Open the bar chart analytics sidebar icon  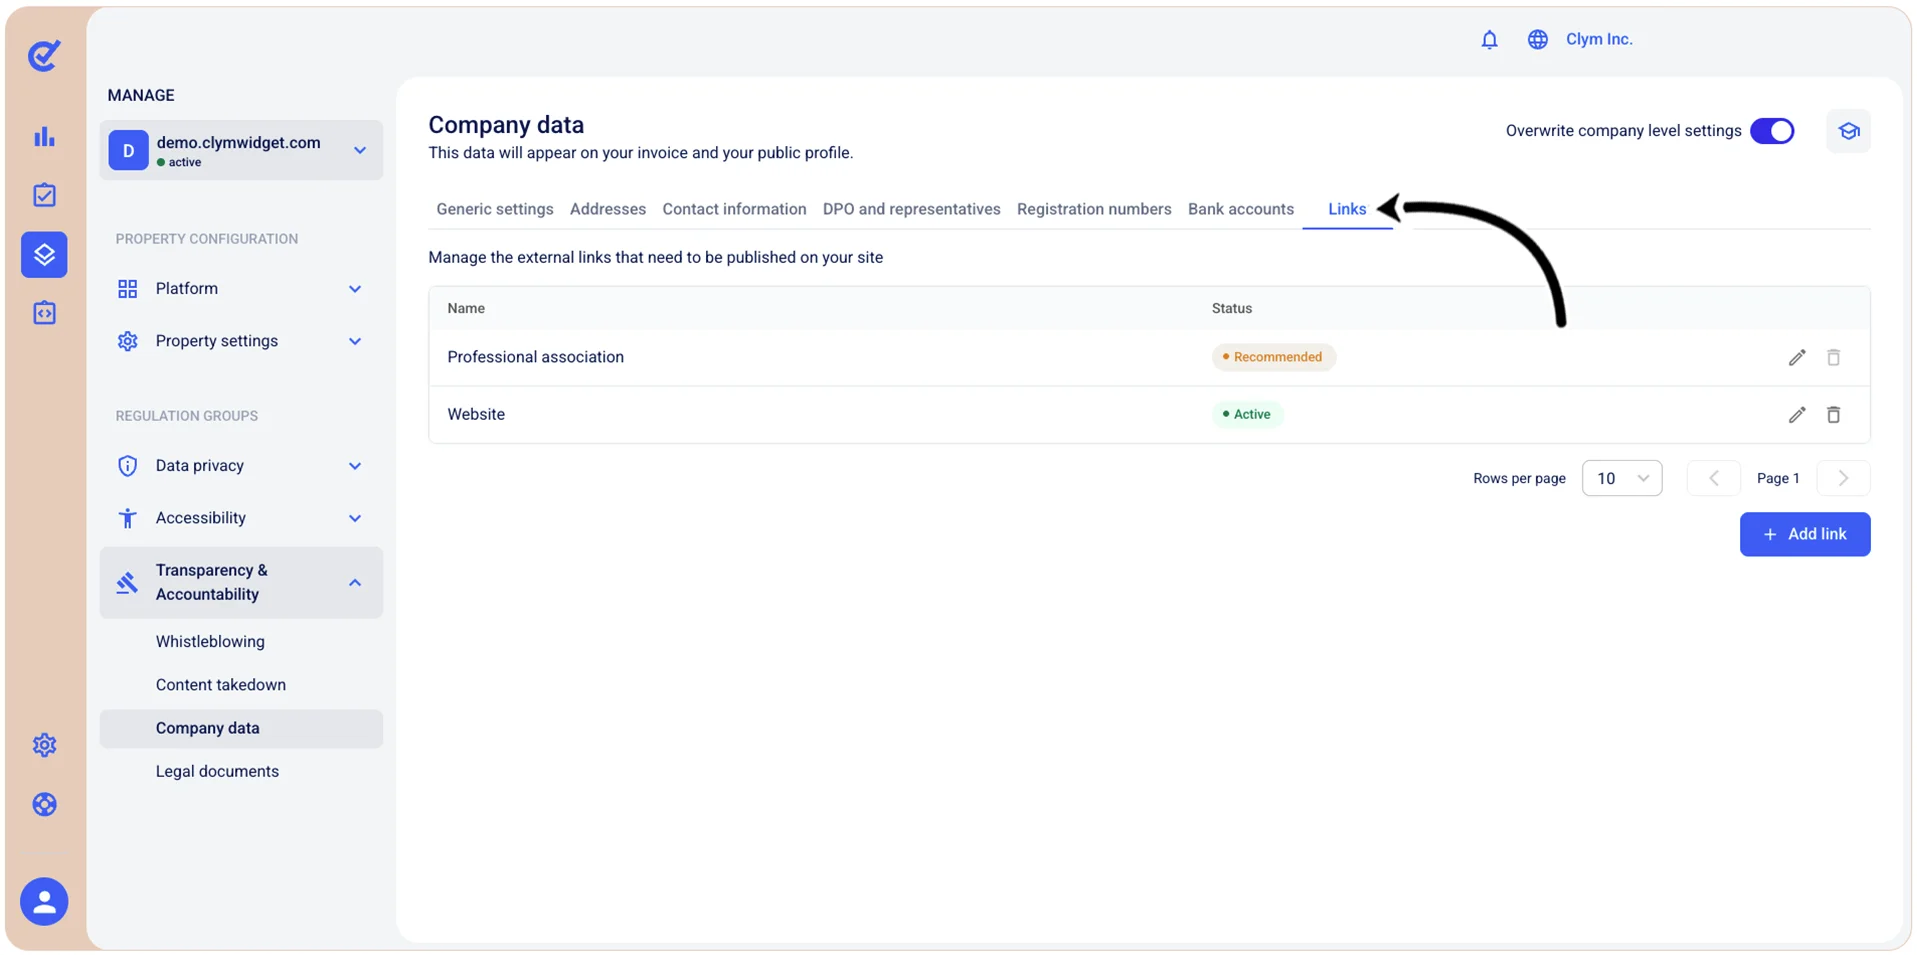pyautogui.click(x=44, y=137)
